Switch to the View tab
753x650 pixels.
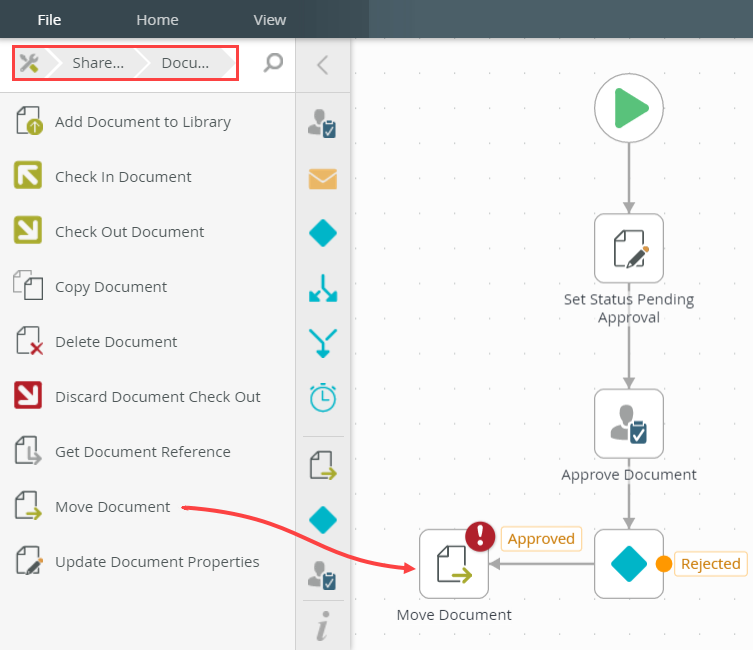point(269,20)
